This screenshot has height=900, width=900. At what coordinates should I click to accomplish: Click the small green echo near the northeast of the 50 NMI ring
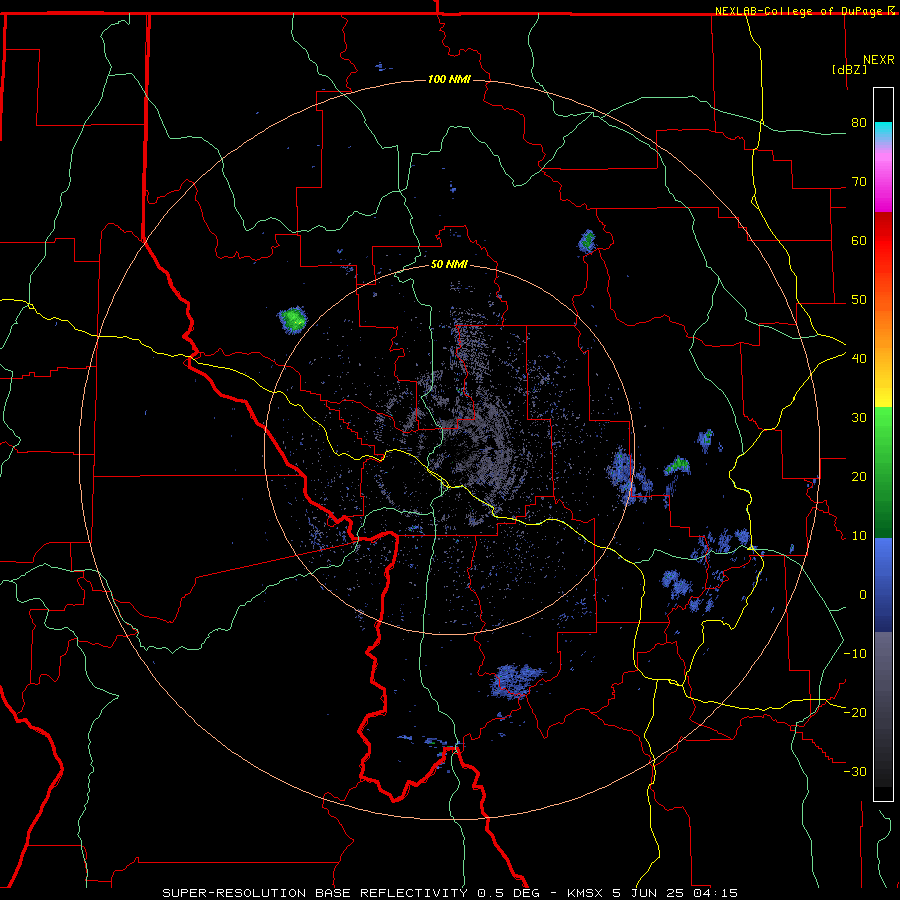587,242
